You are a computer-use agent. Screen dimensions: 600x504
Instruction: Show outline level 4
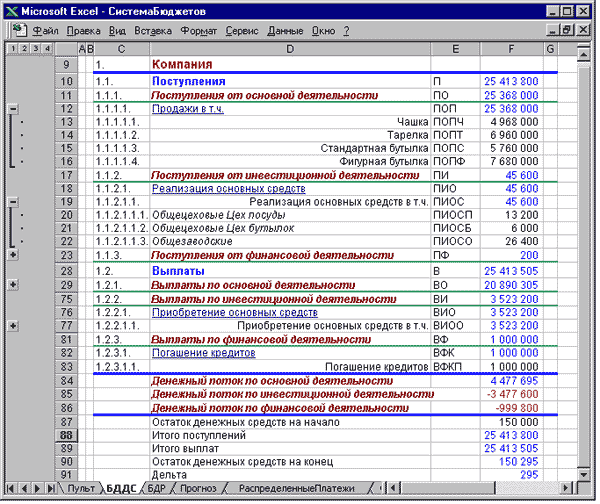click(47, 49)
